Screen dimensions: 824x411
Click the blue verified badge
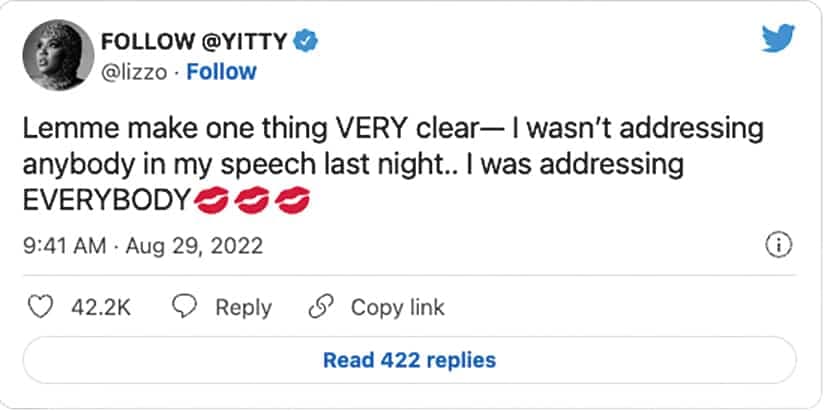point(311,40)
